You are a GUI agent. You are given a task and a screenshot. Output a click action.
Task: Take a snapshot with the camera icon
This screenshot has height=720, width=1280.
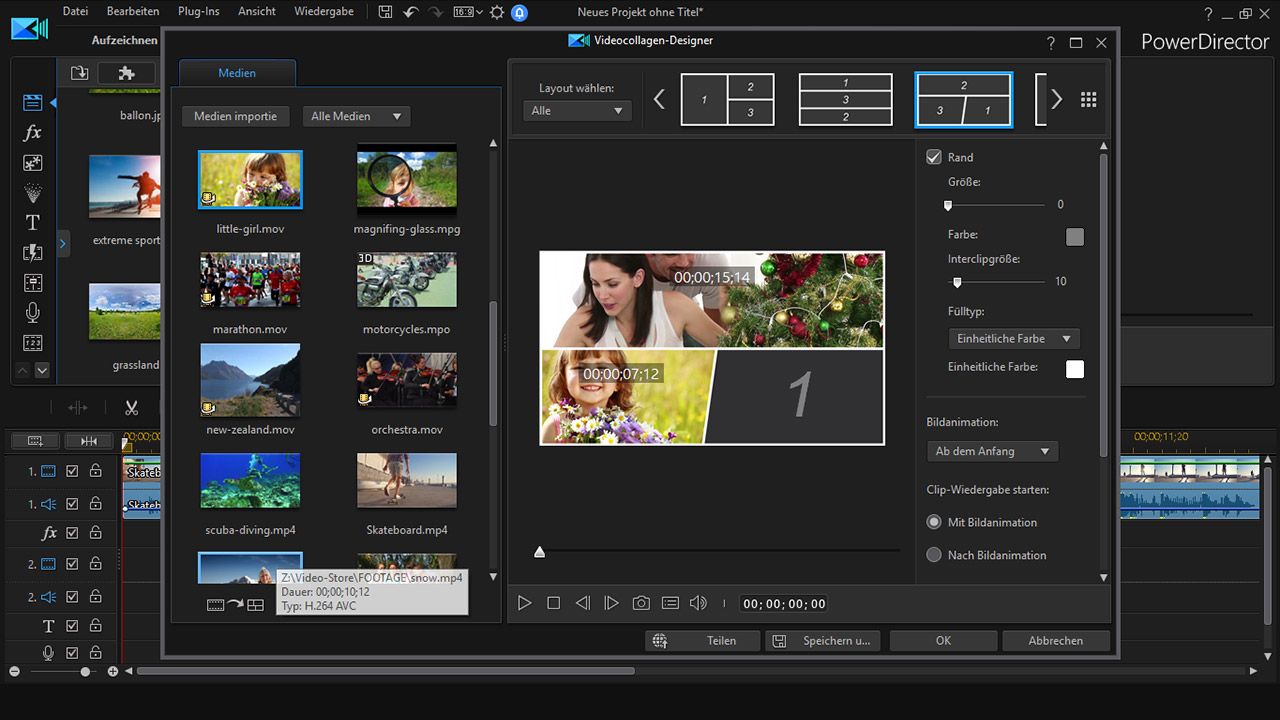coord(641,603)
